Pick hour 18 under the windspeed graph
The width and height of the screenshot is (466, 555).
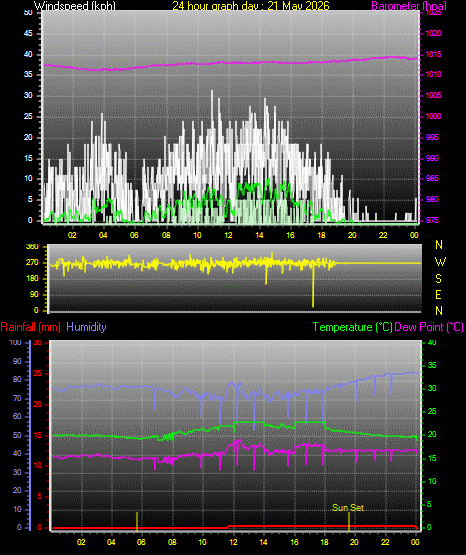point(321,235)
